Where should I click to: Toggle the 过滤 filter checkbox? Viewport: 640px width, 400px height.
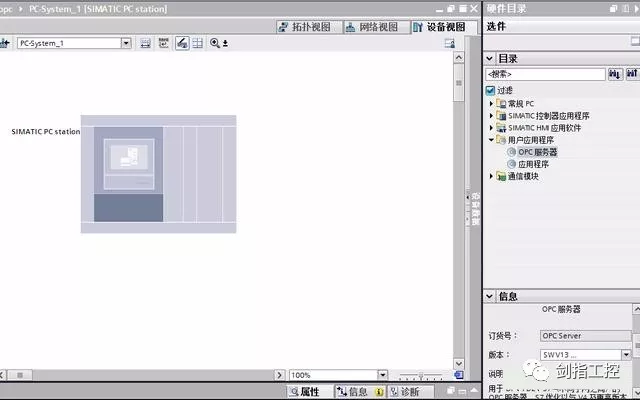[x=490, y=90]
